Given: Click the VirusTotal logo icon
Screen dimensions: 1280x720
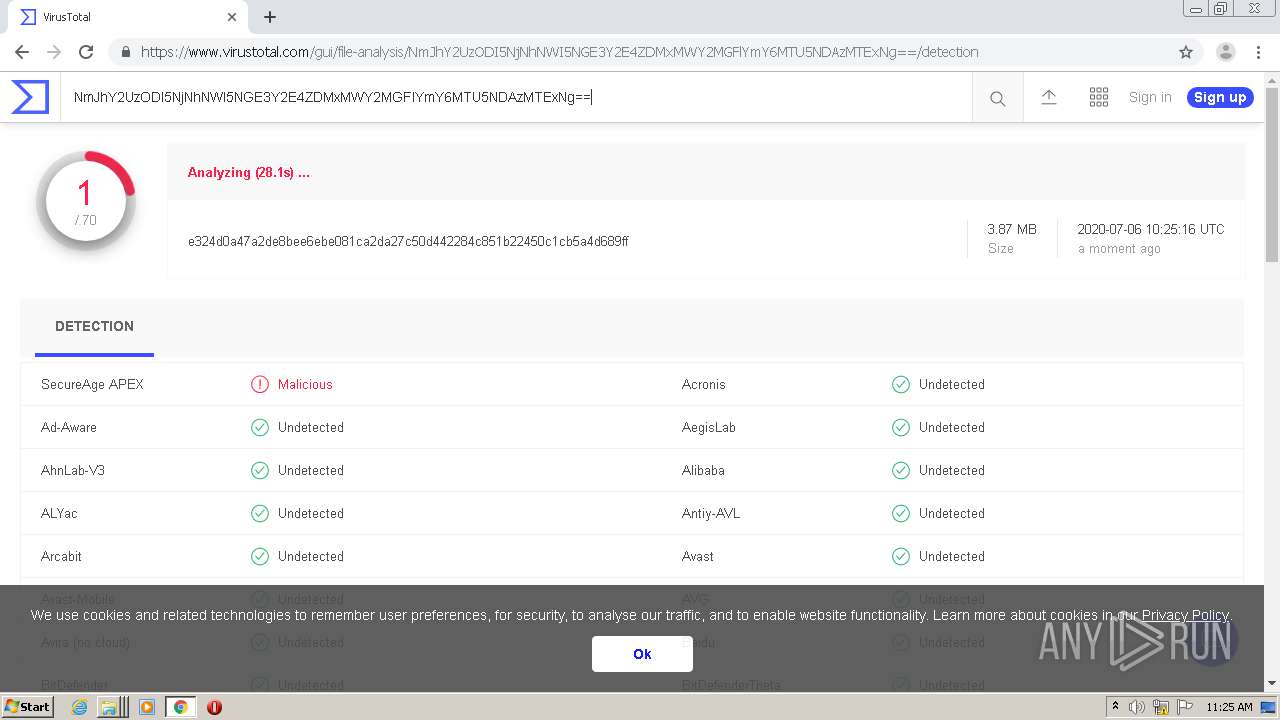Looking at the screenshot, I should pos(30,97).
